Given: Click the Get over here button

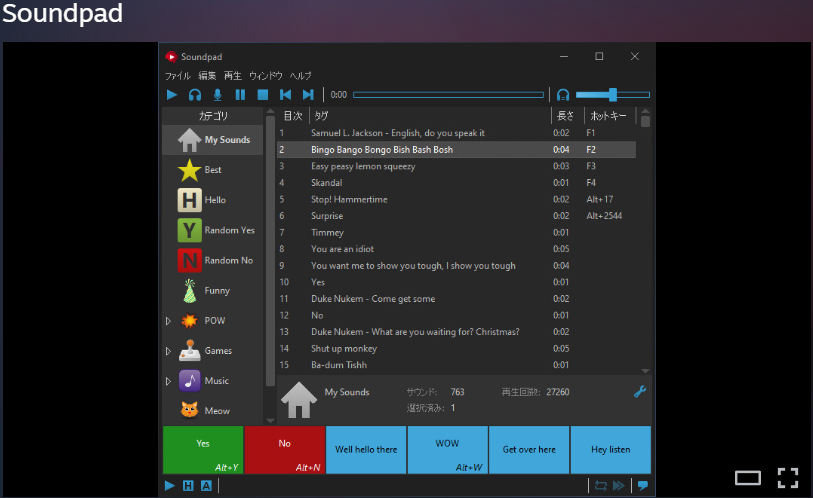Looking at the screenshot, I should [x=529, y=449].
